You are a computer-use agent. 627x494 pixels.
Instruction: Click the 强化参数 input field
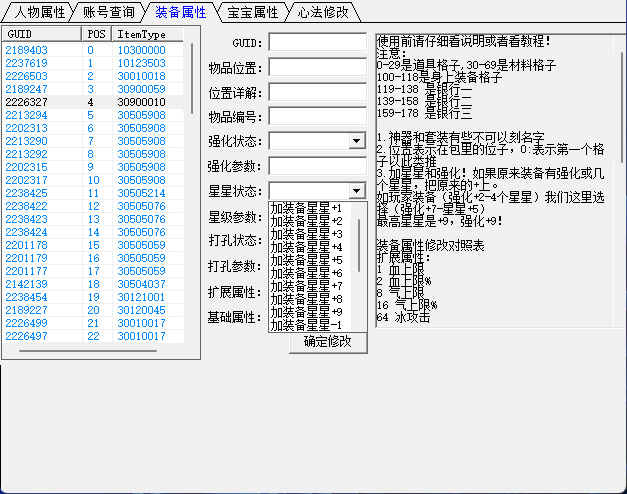coord(318,166)
